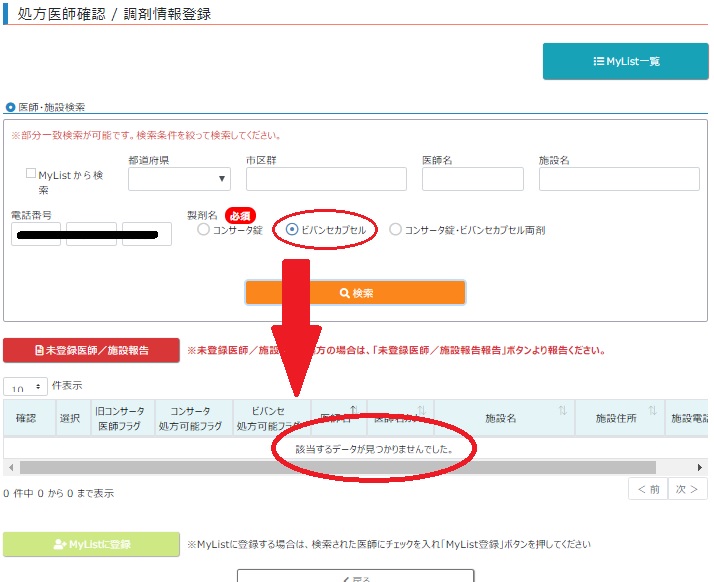
Task: Open the 件表示 rows-per-page dropdown
Action: [x=25, y=386]
